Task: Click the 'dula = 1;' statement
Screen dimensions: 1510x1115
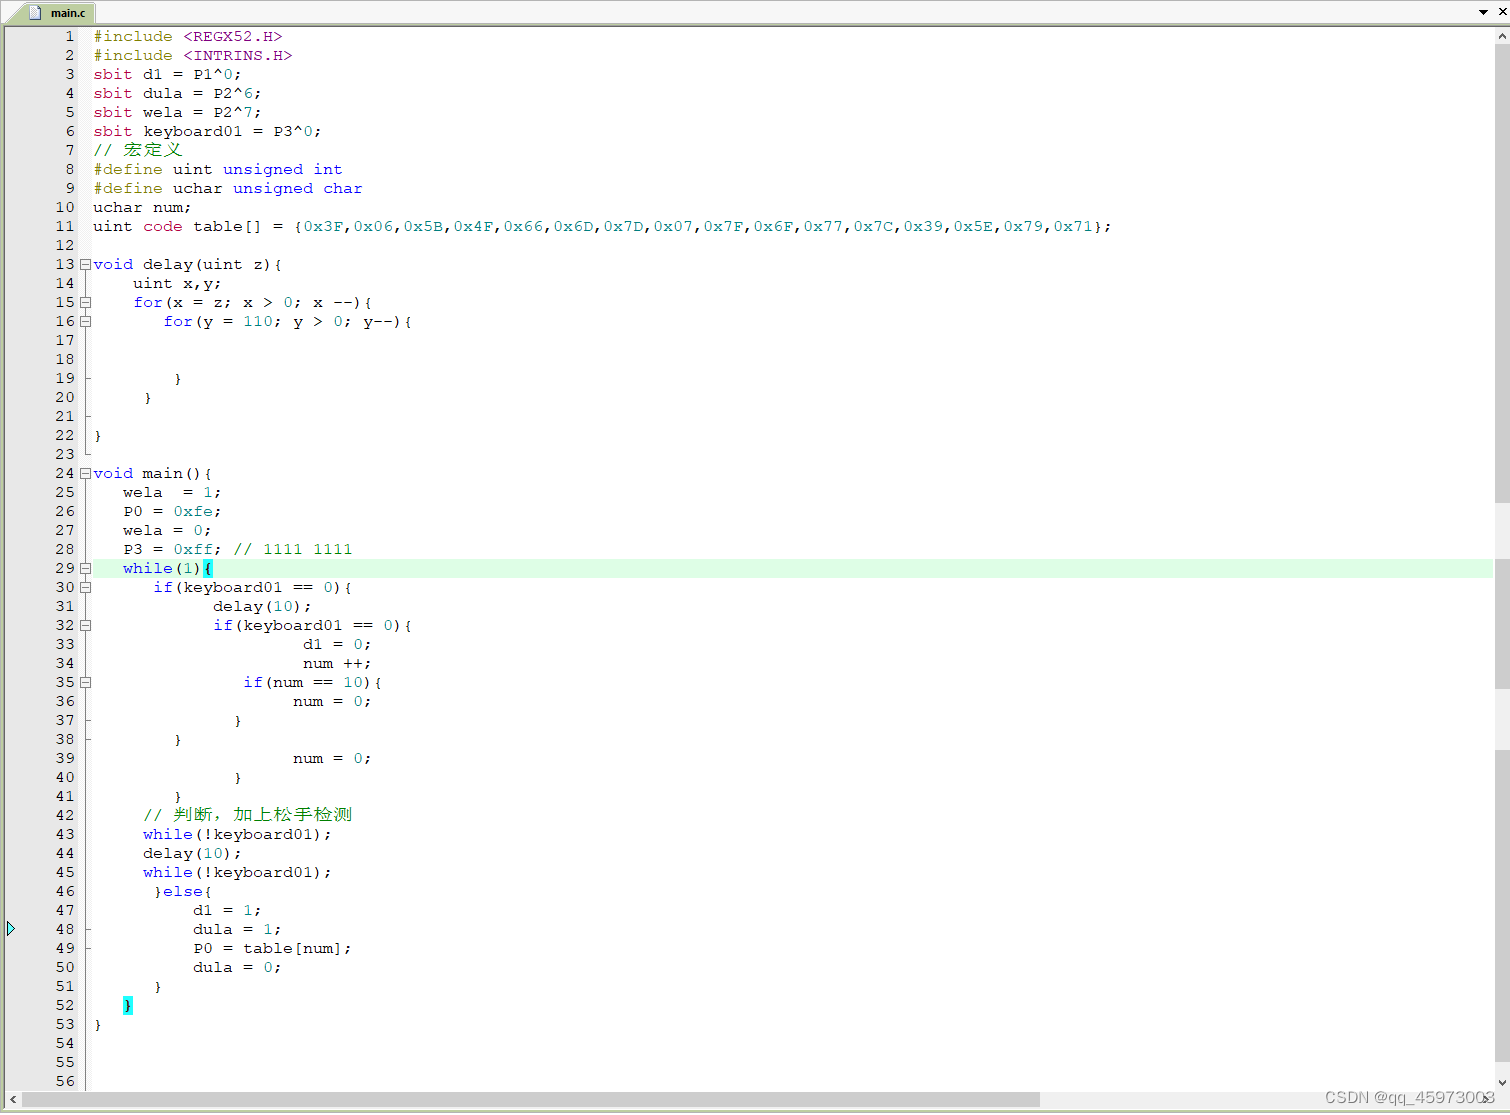Action: click(x=237, y=930)
